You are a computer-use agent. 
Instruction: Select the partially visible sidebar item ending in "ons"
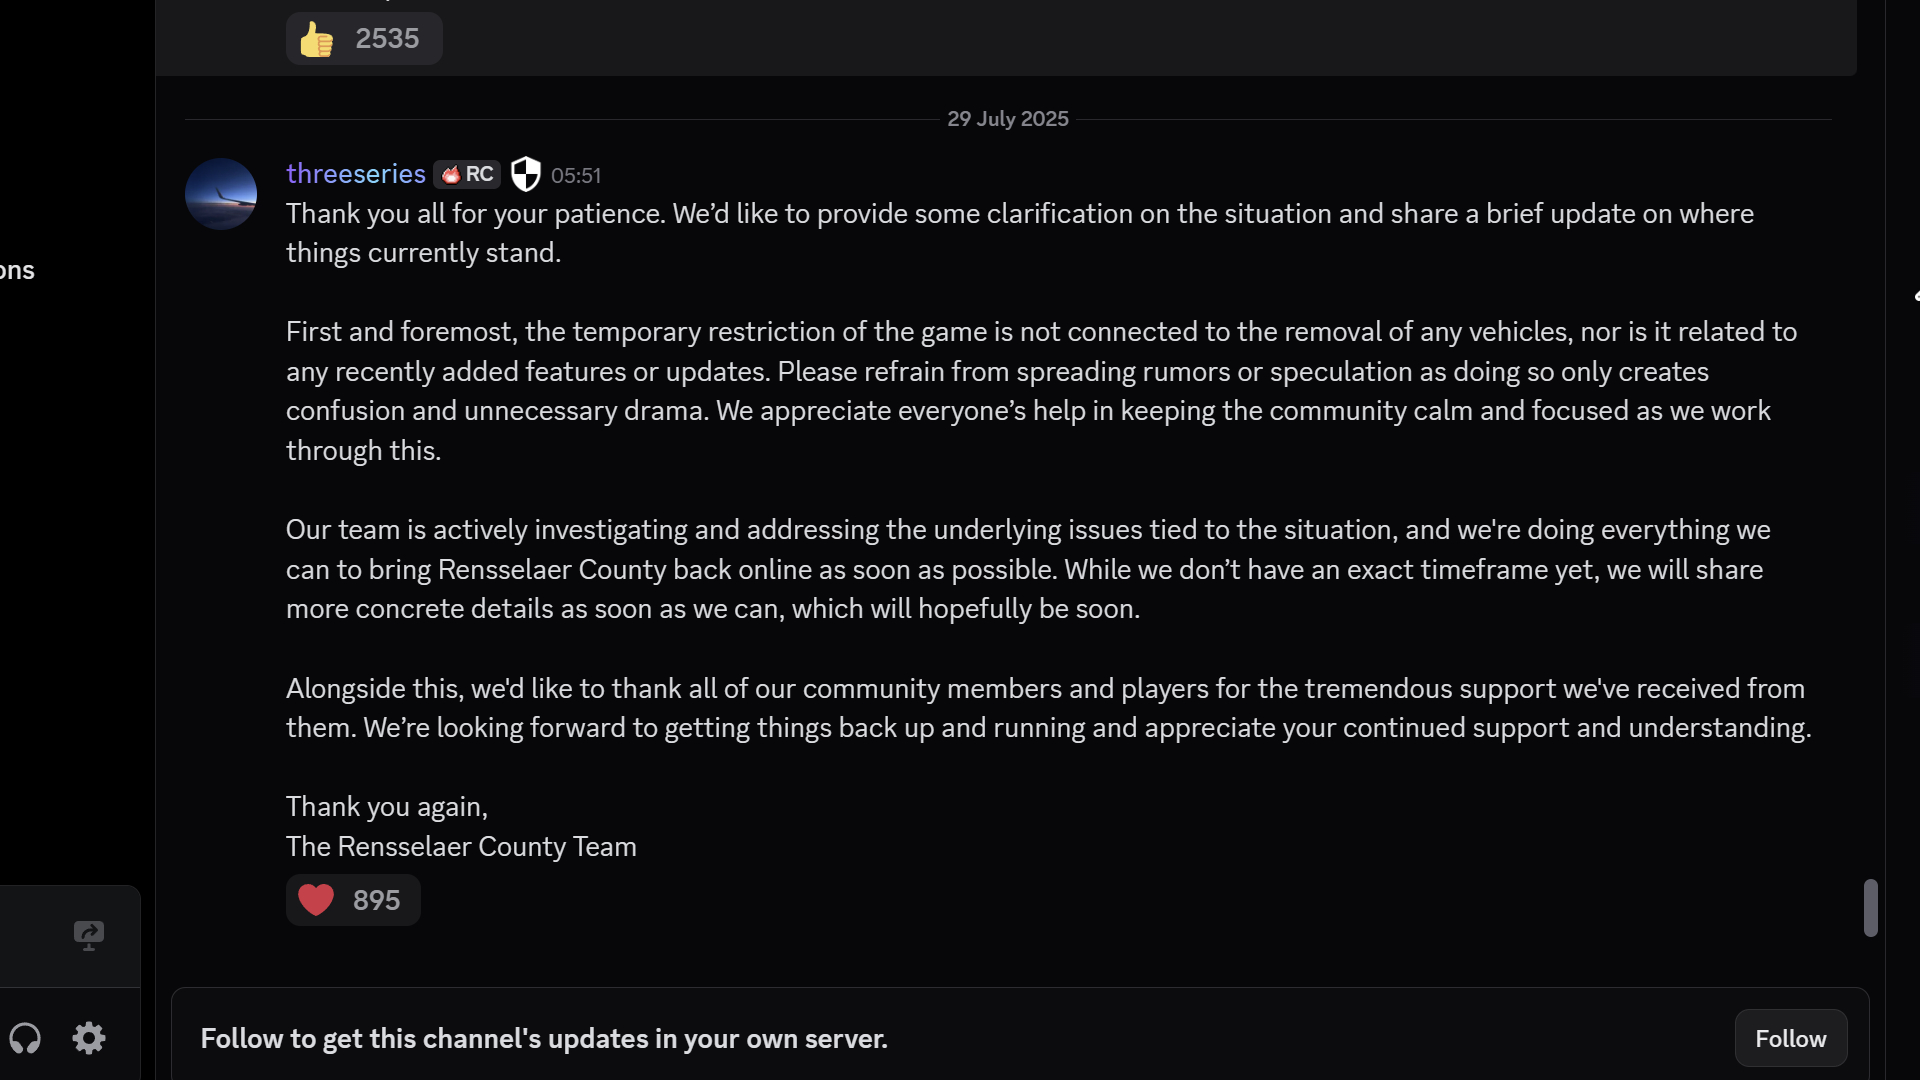point(17,271)
